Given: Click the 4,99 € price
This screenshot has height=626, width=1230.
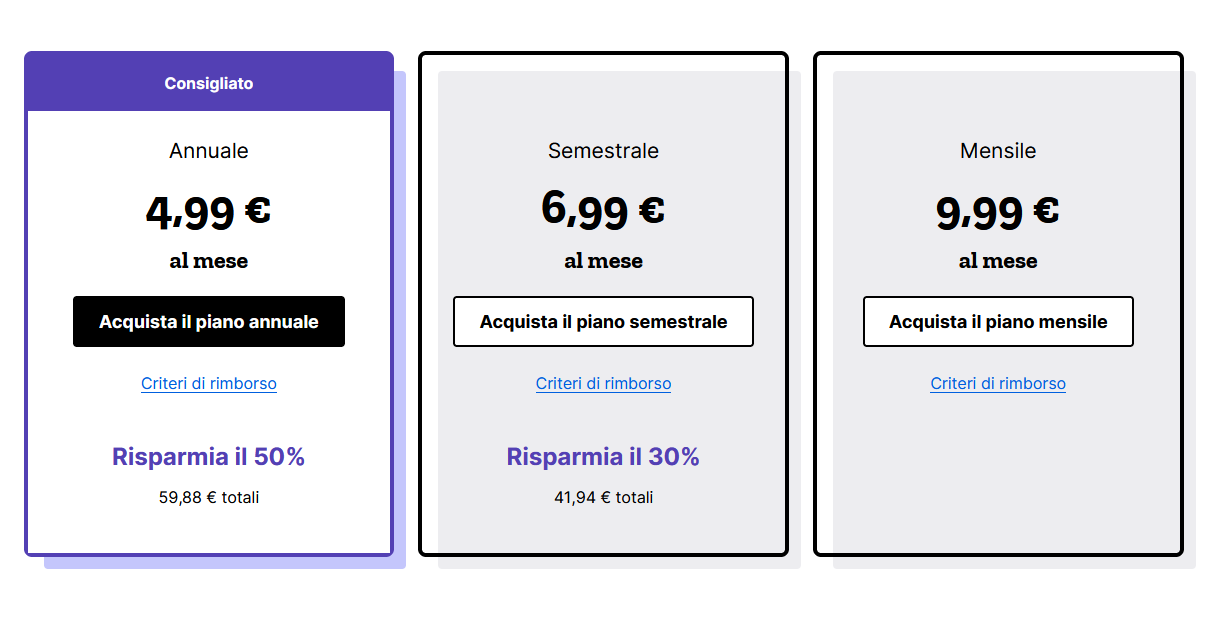Looking at the screenshot, I should (208, 211).
